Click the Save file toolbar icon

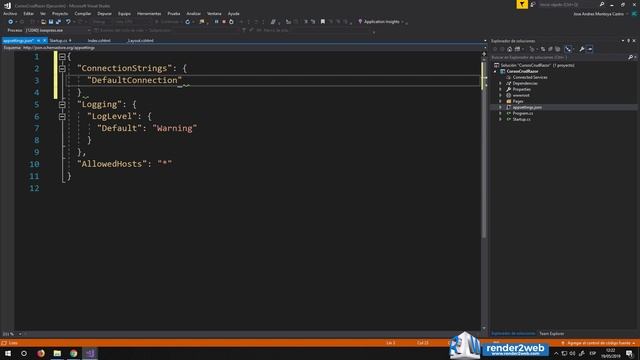coord(51,22)
